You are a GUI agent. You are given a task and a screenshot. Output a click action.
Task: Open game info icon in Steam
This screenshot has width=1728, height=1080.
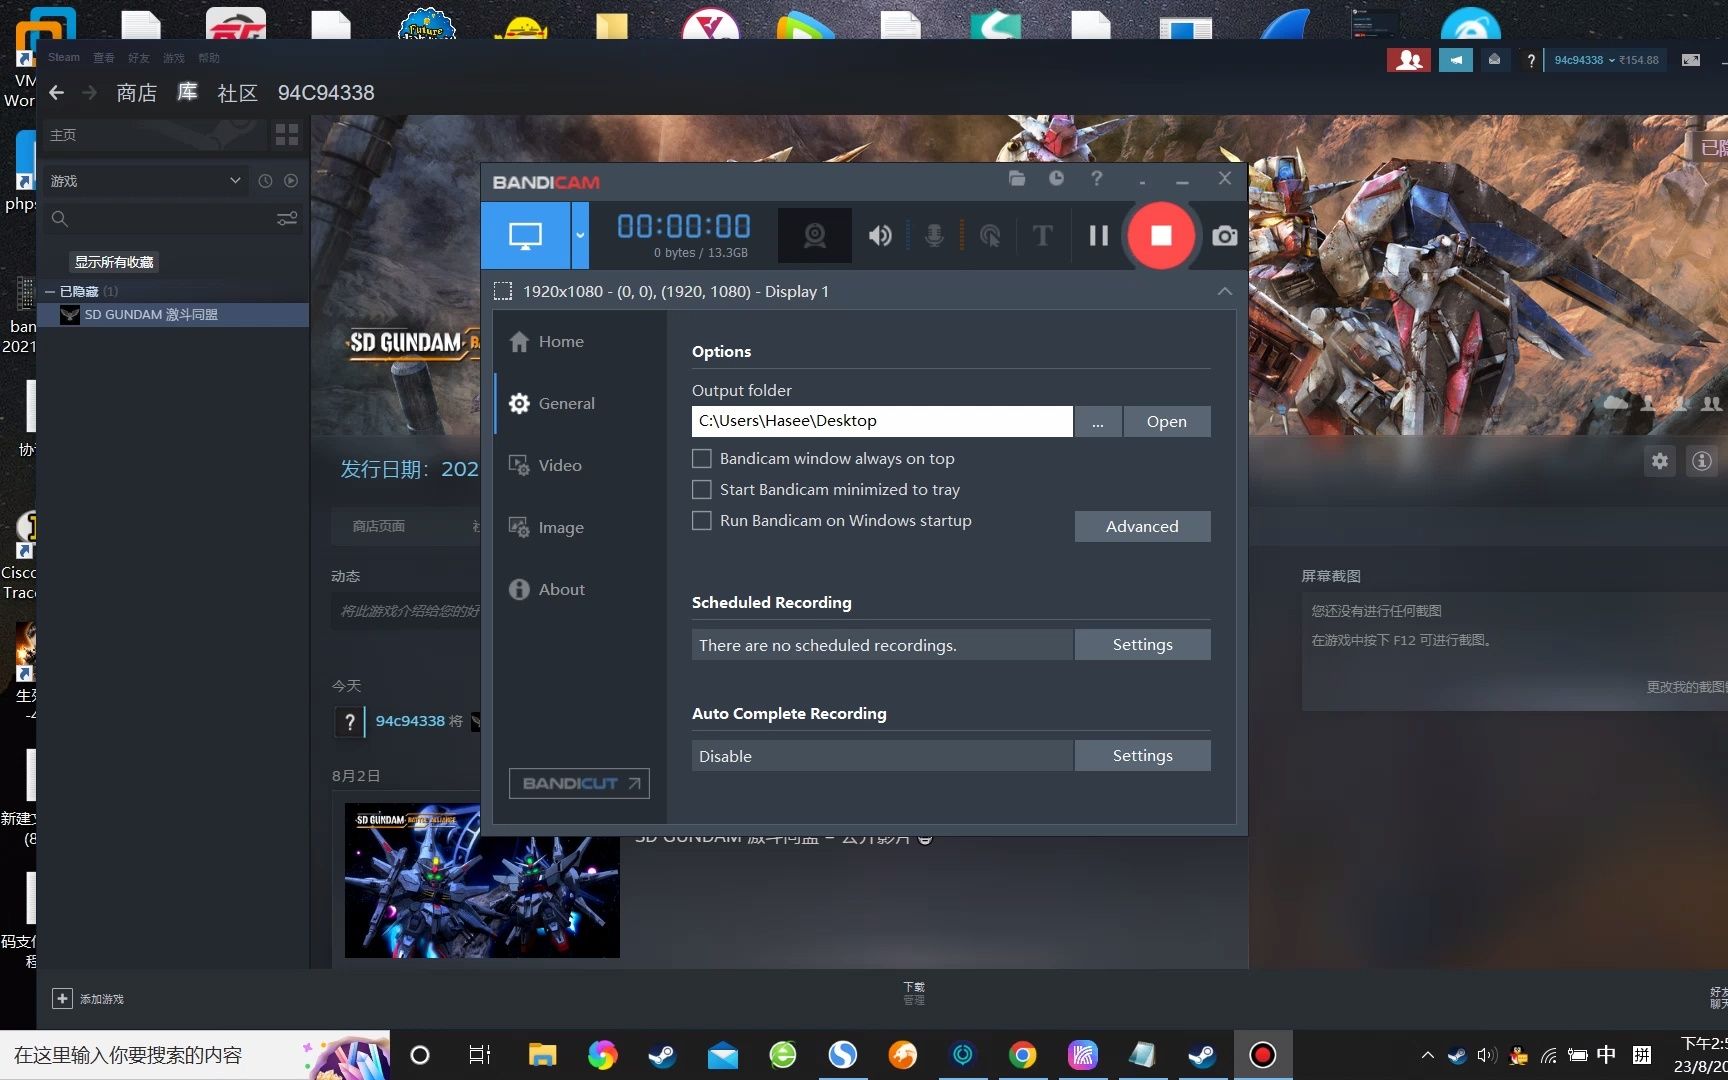tap(1701, 461)
